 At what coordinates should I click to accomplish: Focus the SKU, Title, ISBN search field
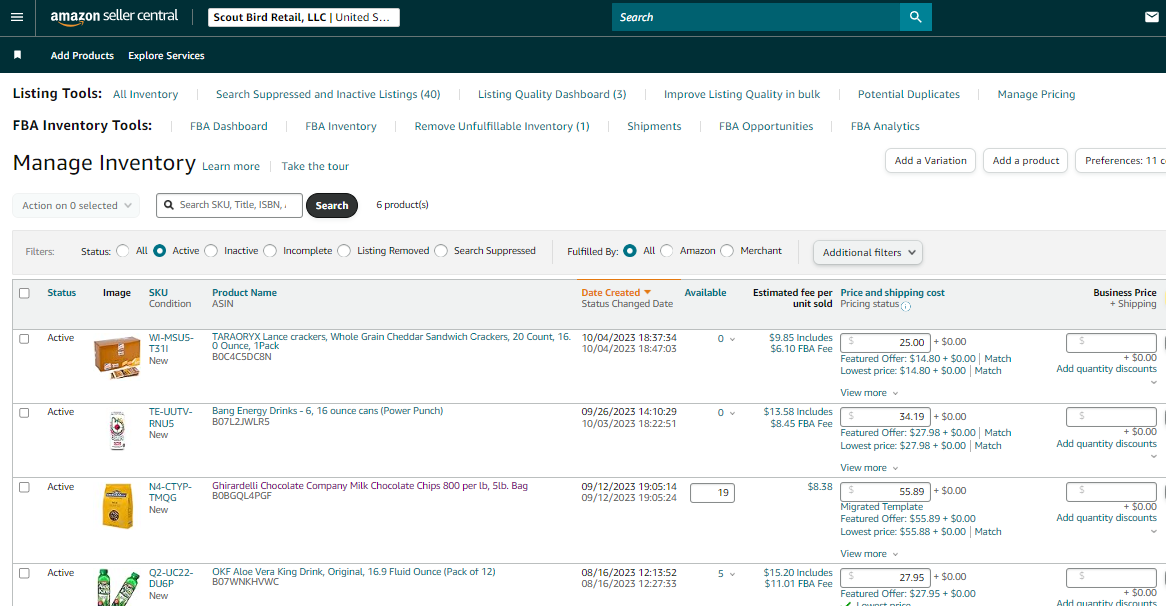229,205
